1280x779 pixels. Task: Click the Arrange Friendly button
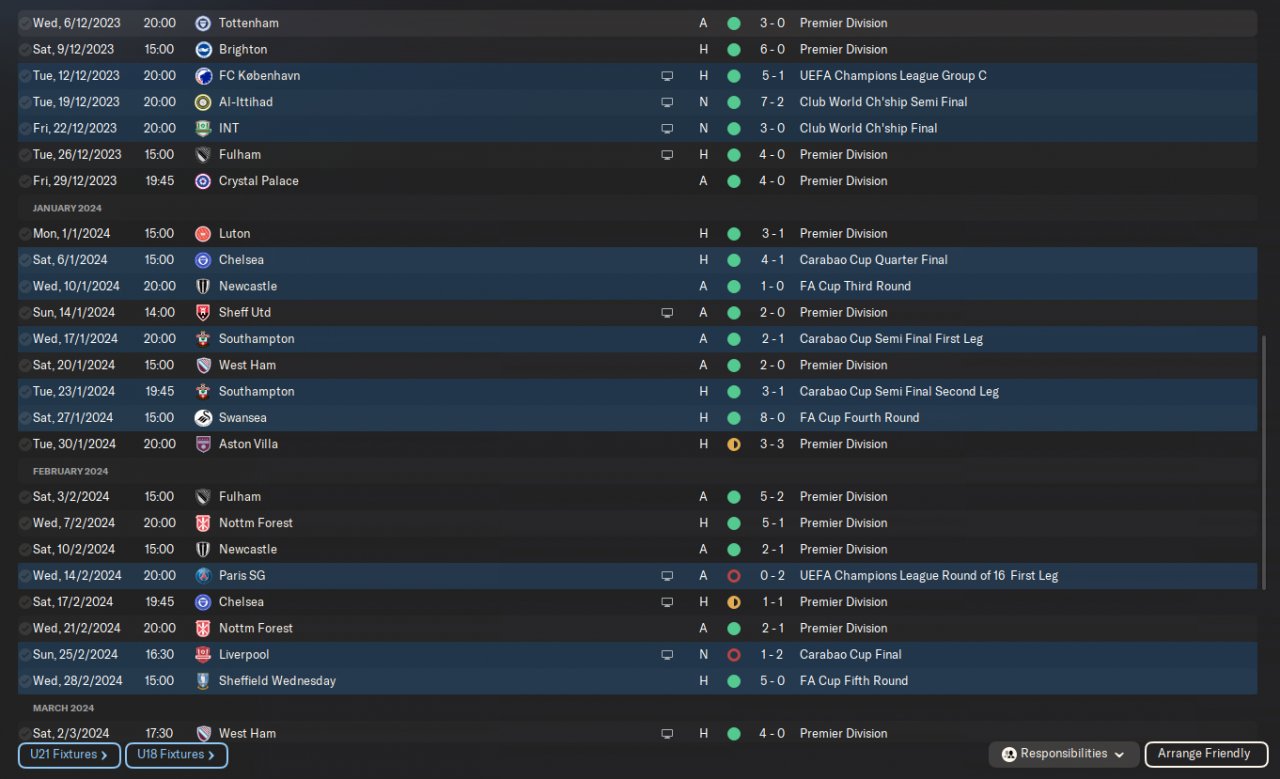point(1206,754)
